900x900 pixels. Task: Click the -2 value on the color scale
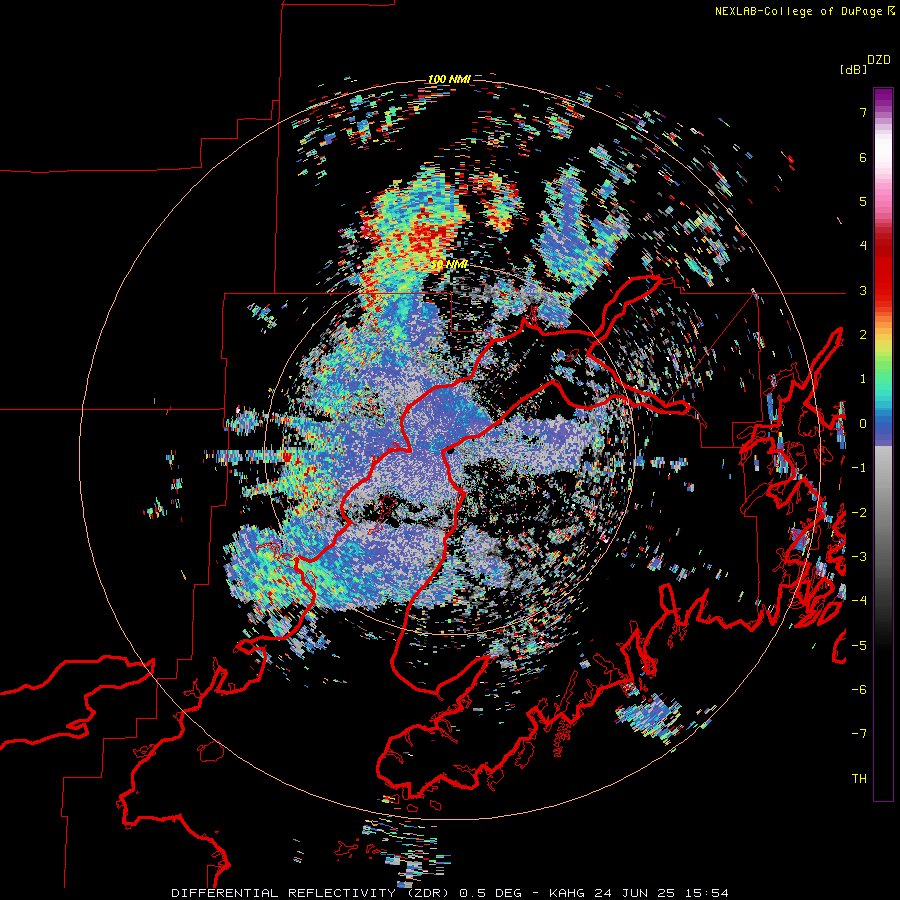pos(859,513)
